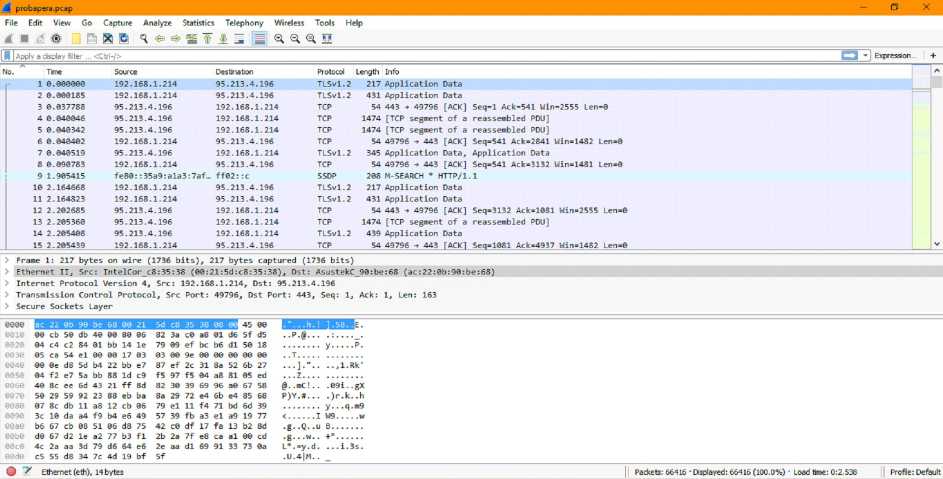This screenshot has height=479, width=943.
Task: Click the Stop capture square icon
Action: (x=25, y=39)
